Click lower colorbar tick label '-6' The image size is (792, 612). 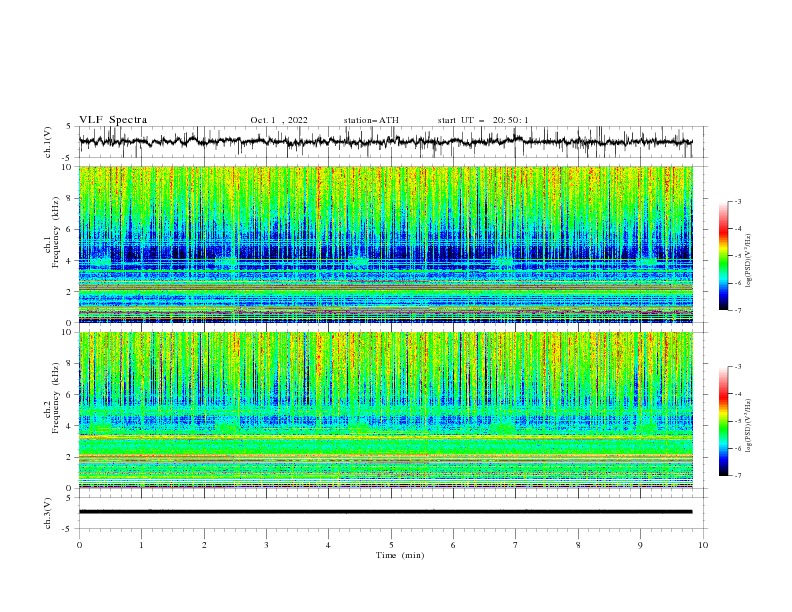737,448
